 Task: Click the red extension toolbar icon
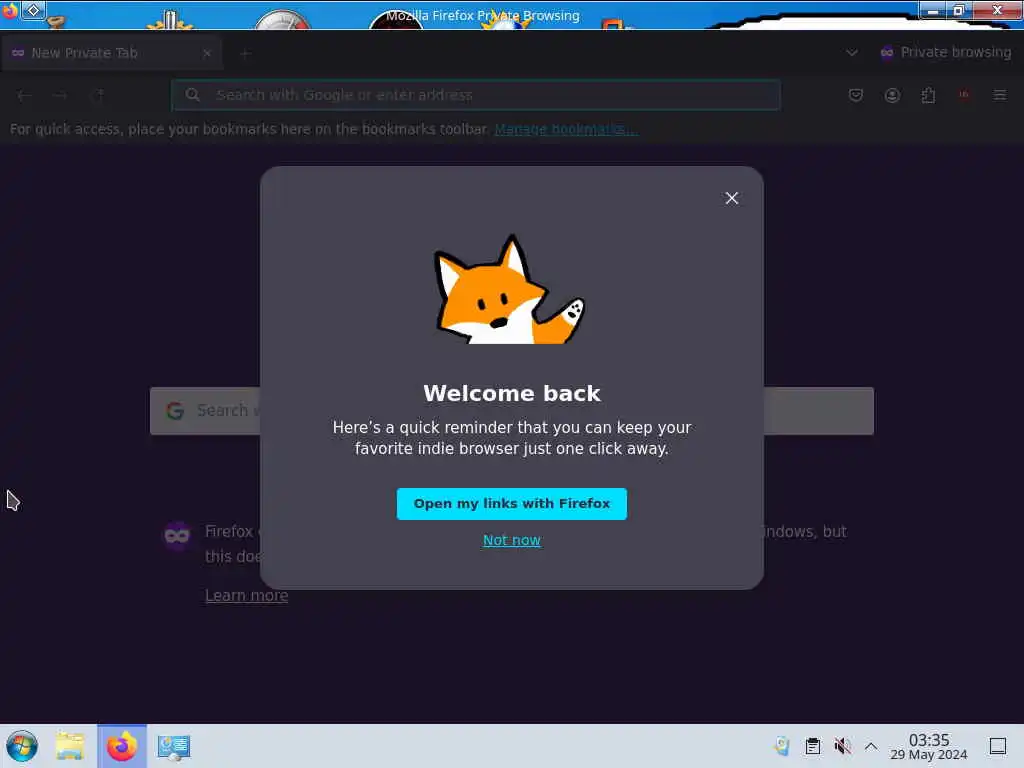tap(964, 95)
